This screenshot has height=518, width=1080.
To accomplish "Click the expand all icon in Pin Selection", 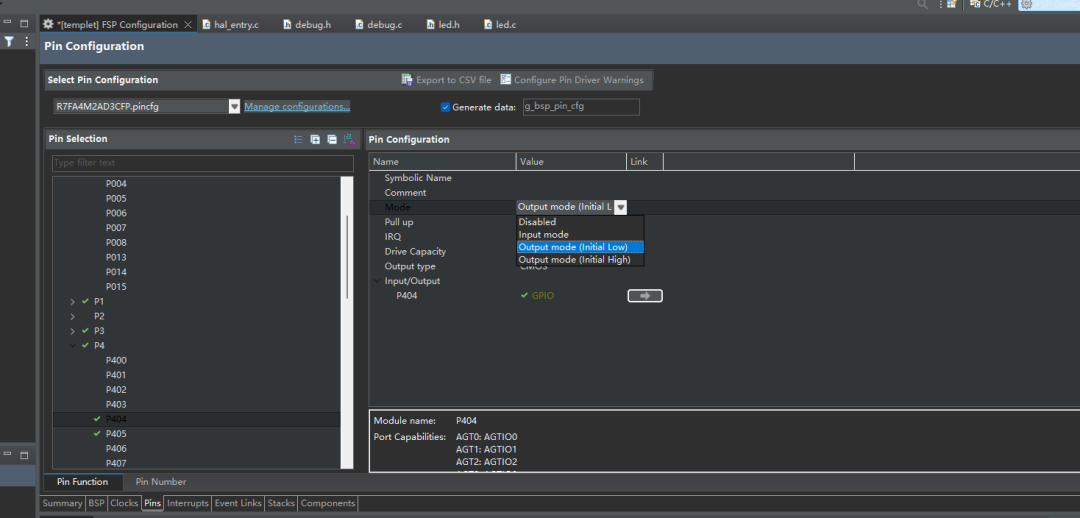I will [x=315, y=139].
